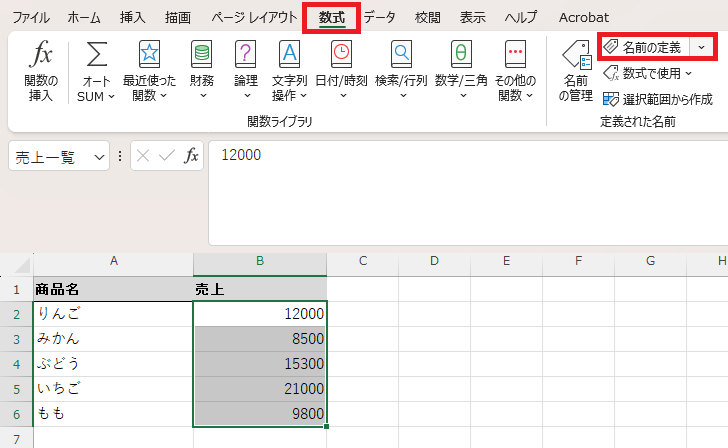
Task: Select column F header
Action: click(x=578, y=264)
